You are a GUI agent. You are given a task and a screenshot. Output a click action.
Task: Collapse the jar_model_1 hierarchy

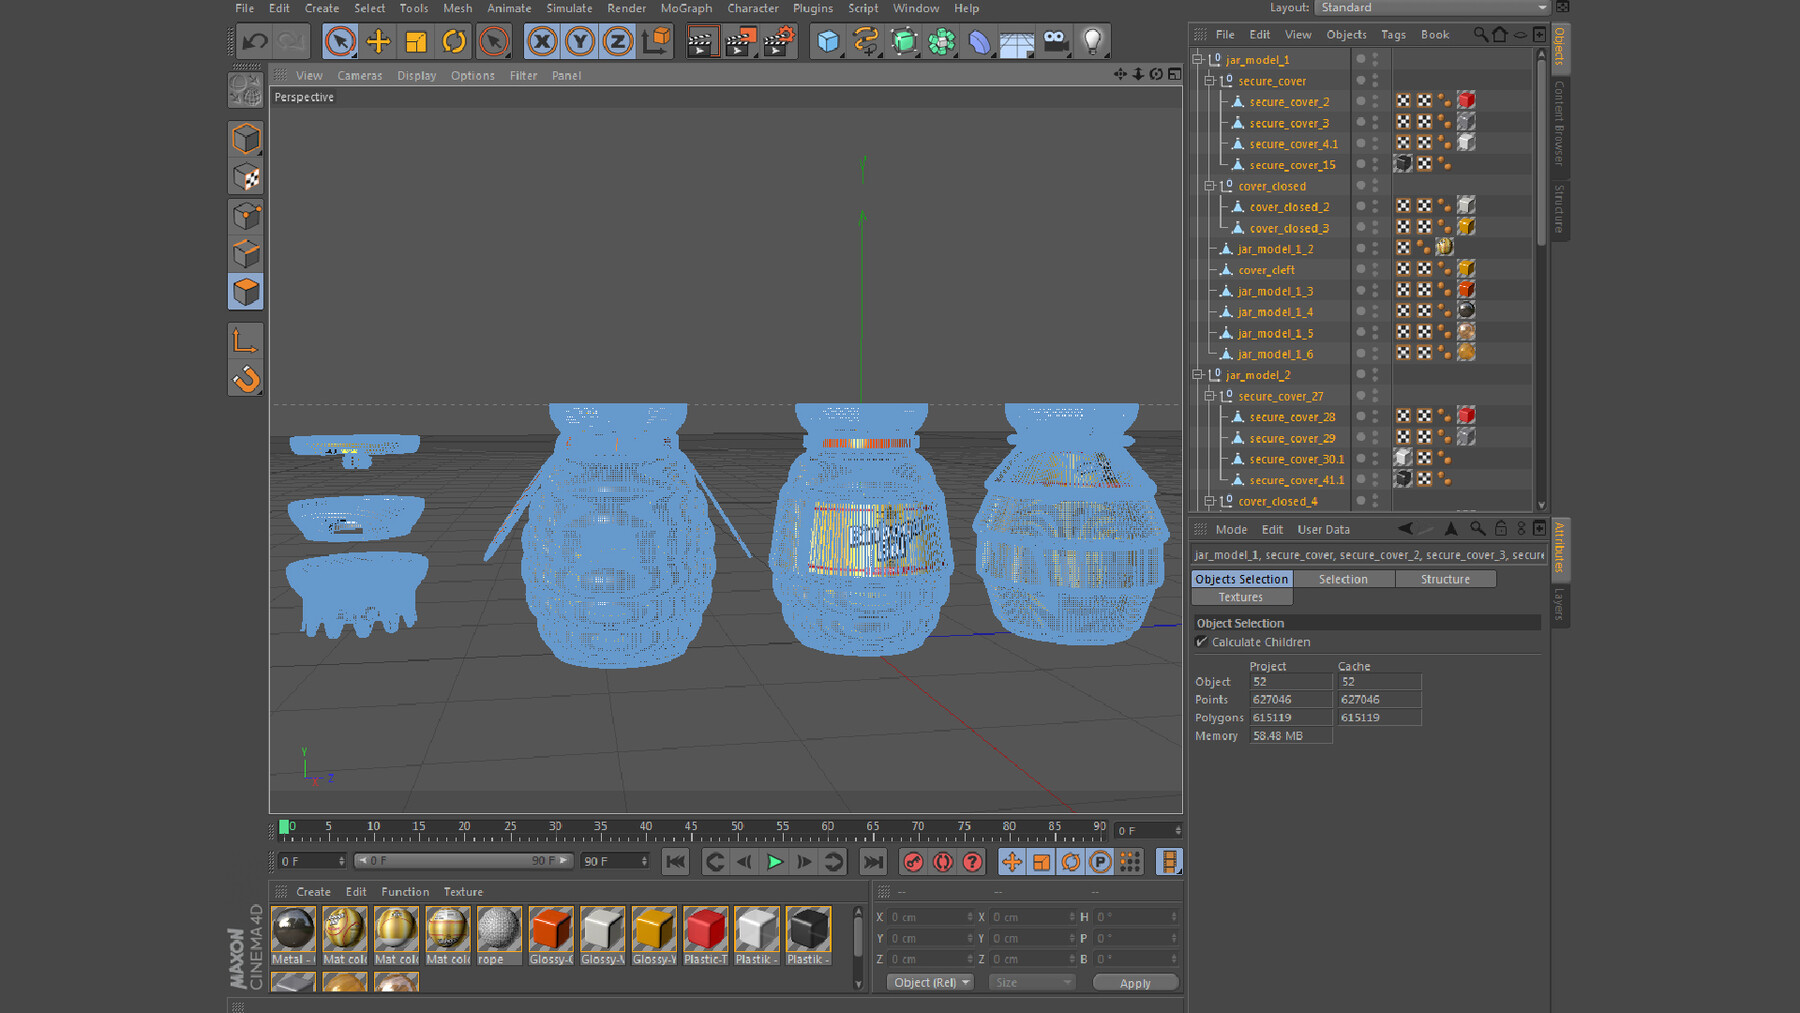1196,59
